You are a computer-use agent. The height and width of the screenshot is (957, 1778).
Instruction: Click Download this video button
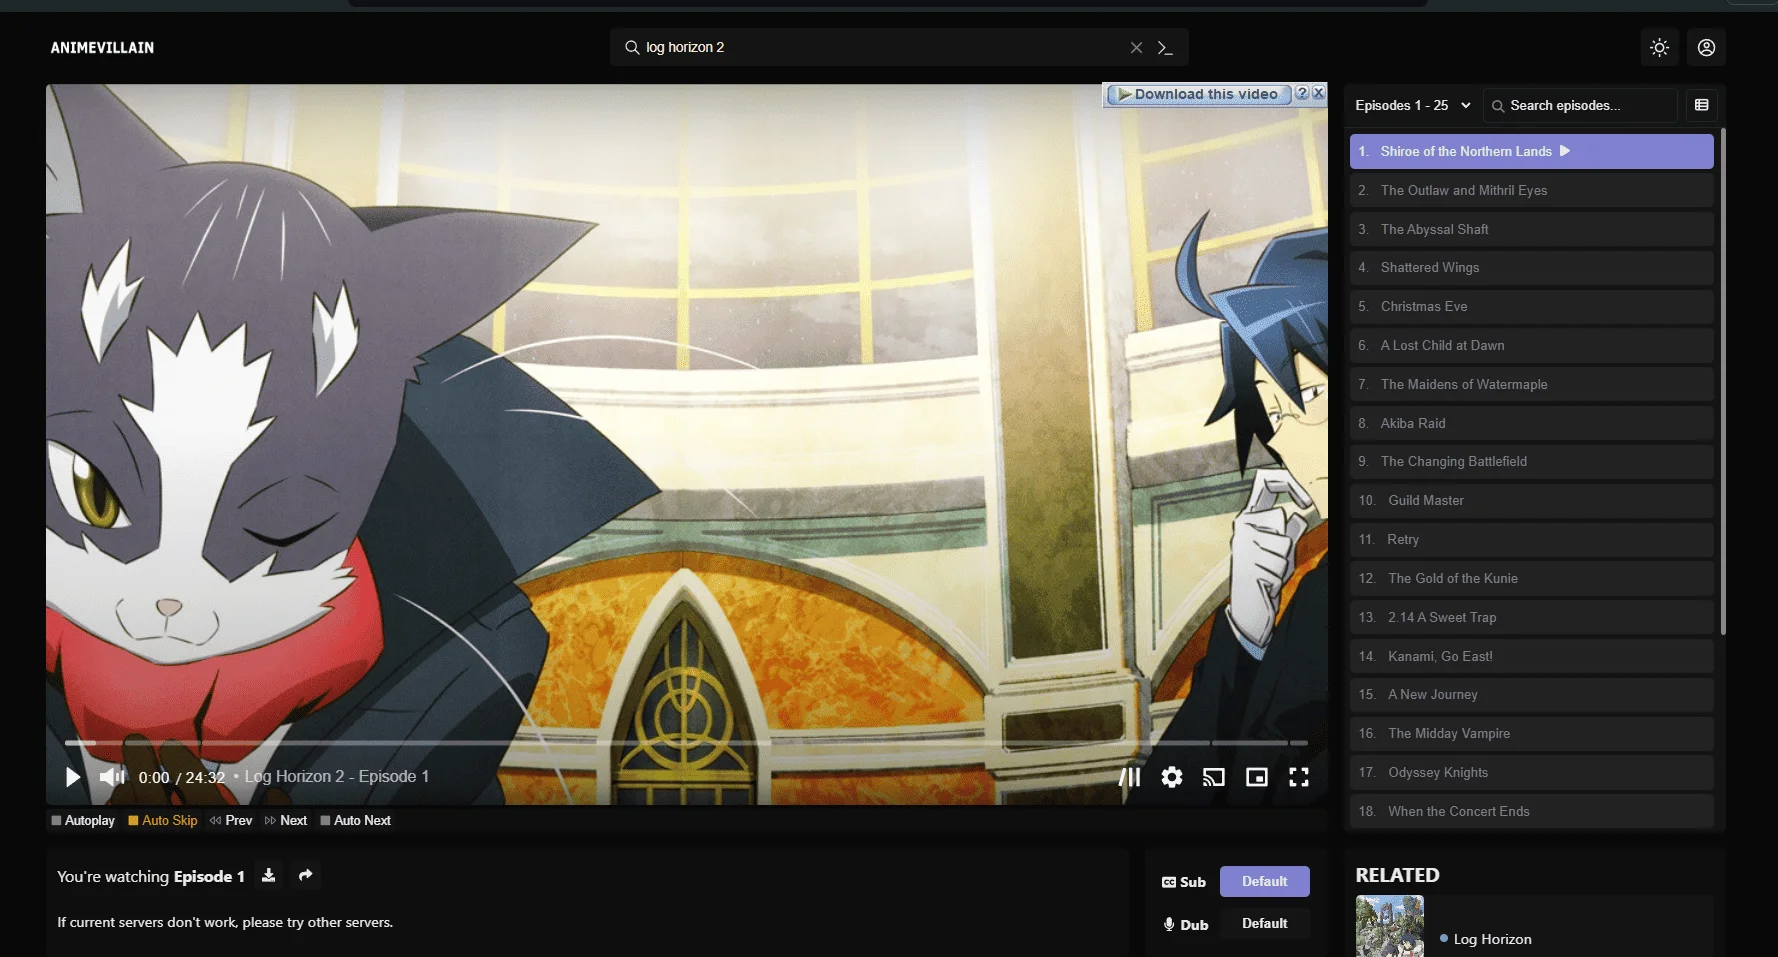click(1198, 94)
